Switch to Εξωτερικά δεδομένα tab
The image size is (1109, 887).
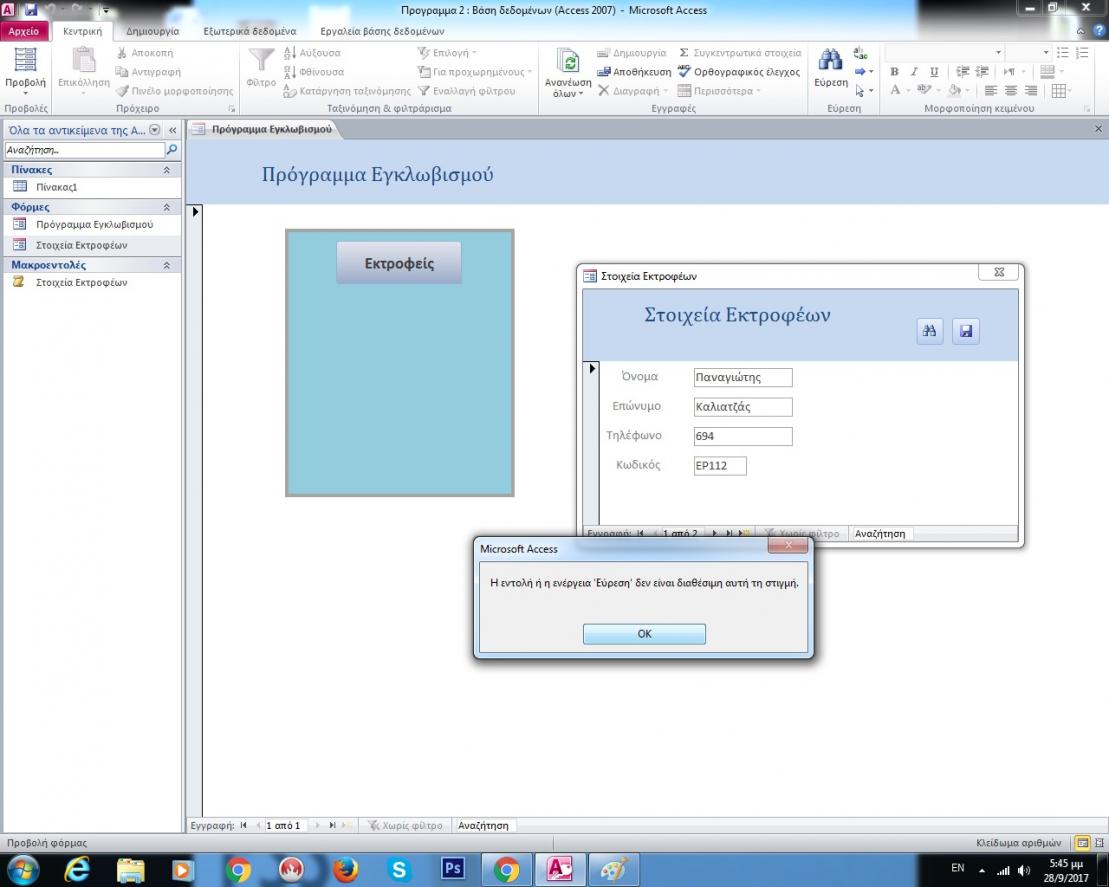[x=249, y=32]
